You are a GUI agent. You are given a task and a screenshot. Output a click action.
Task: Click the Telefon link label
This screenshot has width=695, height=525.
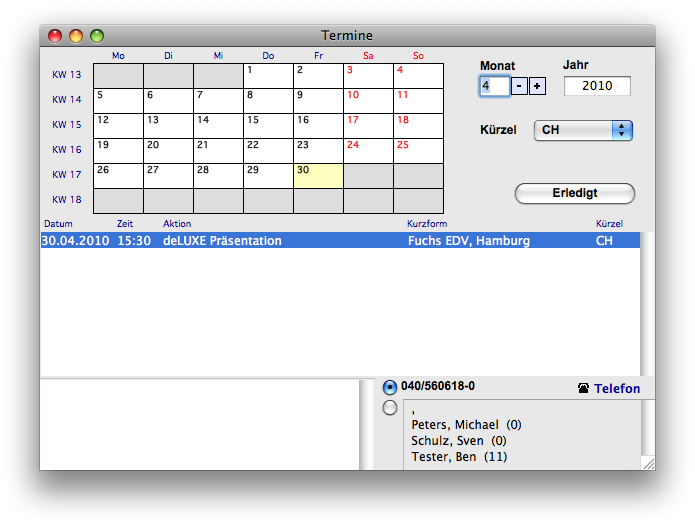[x=617, y=388]
